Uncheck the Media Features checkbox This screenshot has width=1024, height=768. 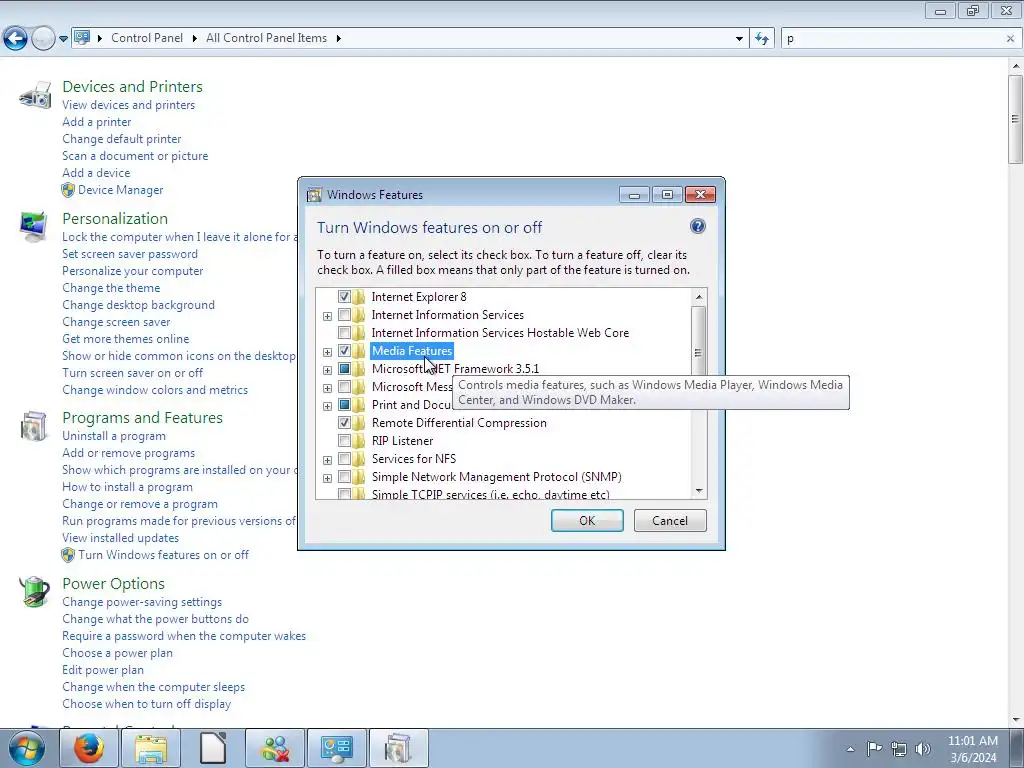coord(344,351)
